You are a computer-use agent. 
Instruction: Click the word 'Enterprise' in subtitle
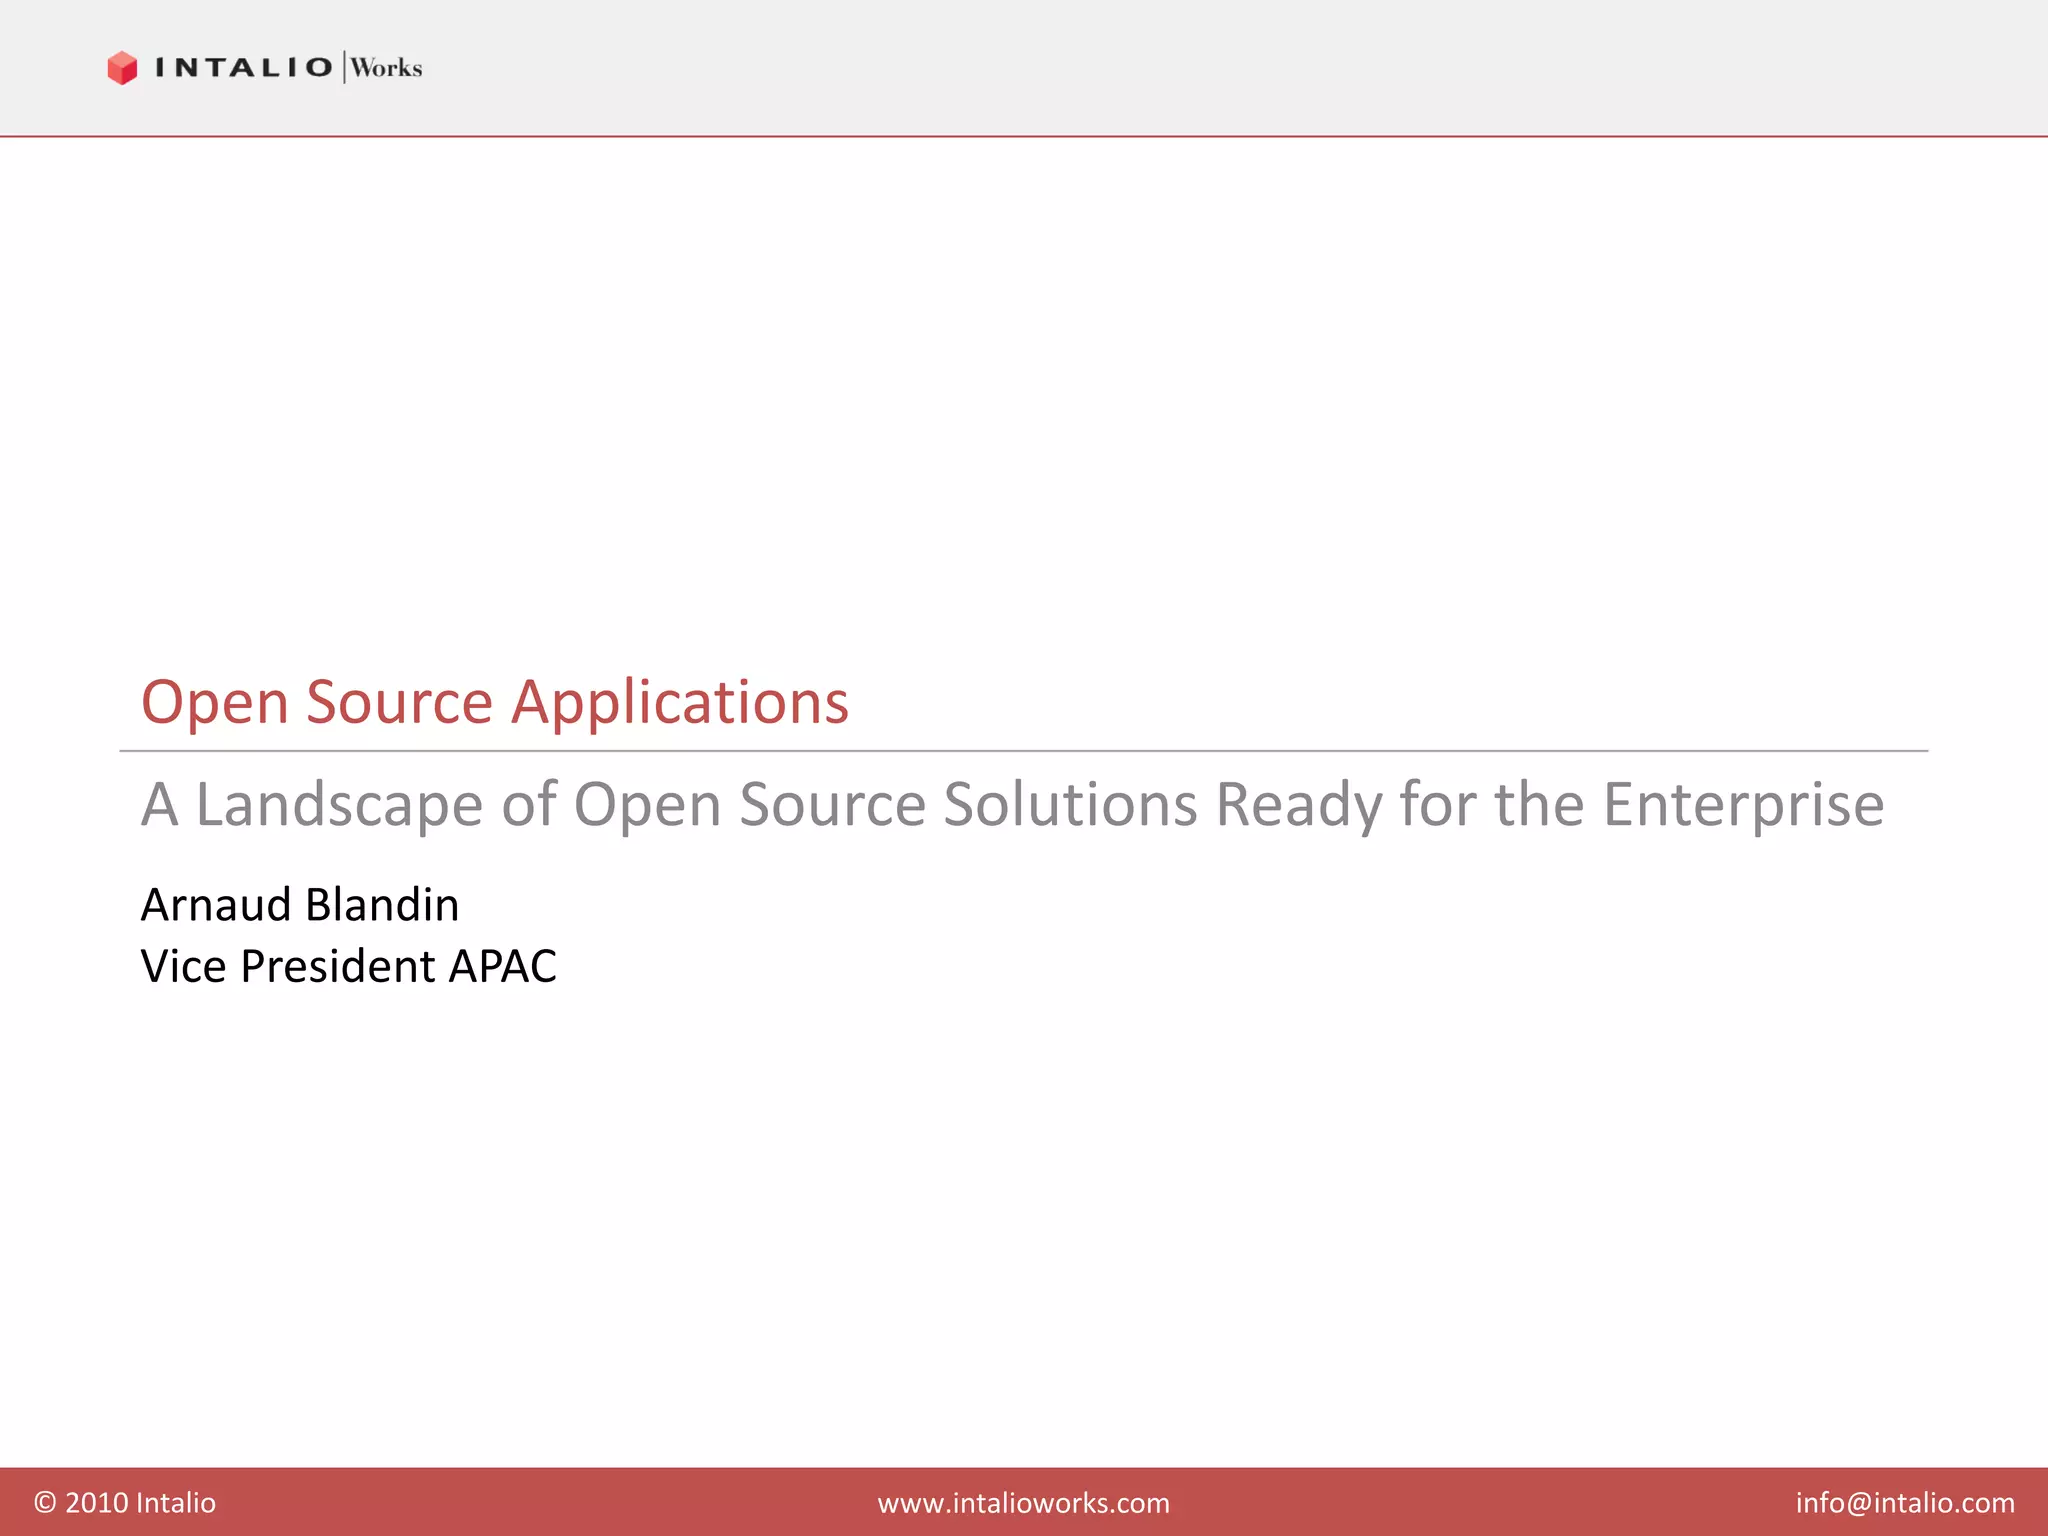(1743, 805)
